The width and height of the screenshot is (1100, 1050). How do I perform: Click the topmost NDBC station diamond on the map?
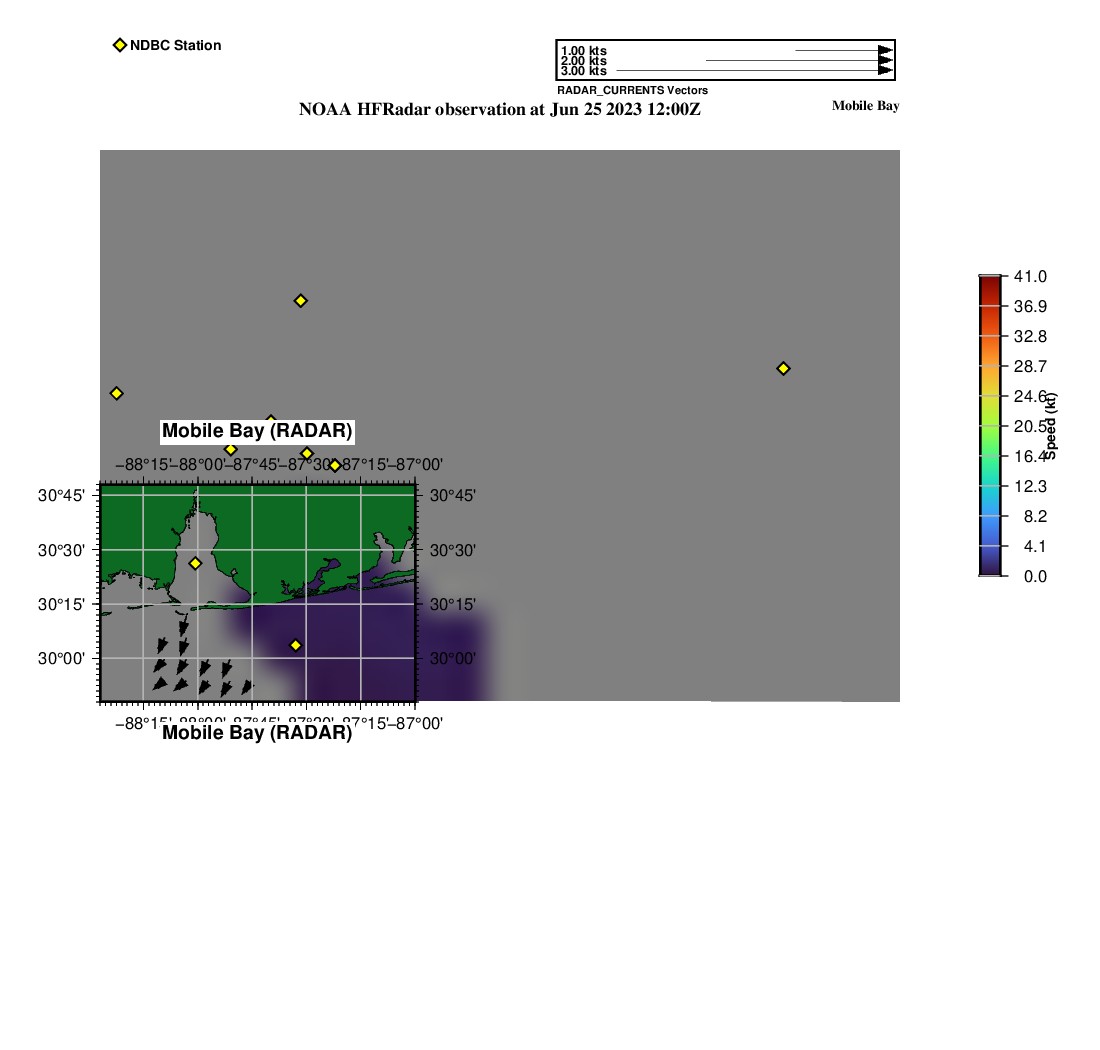click(300, 301)
